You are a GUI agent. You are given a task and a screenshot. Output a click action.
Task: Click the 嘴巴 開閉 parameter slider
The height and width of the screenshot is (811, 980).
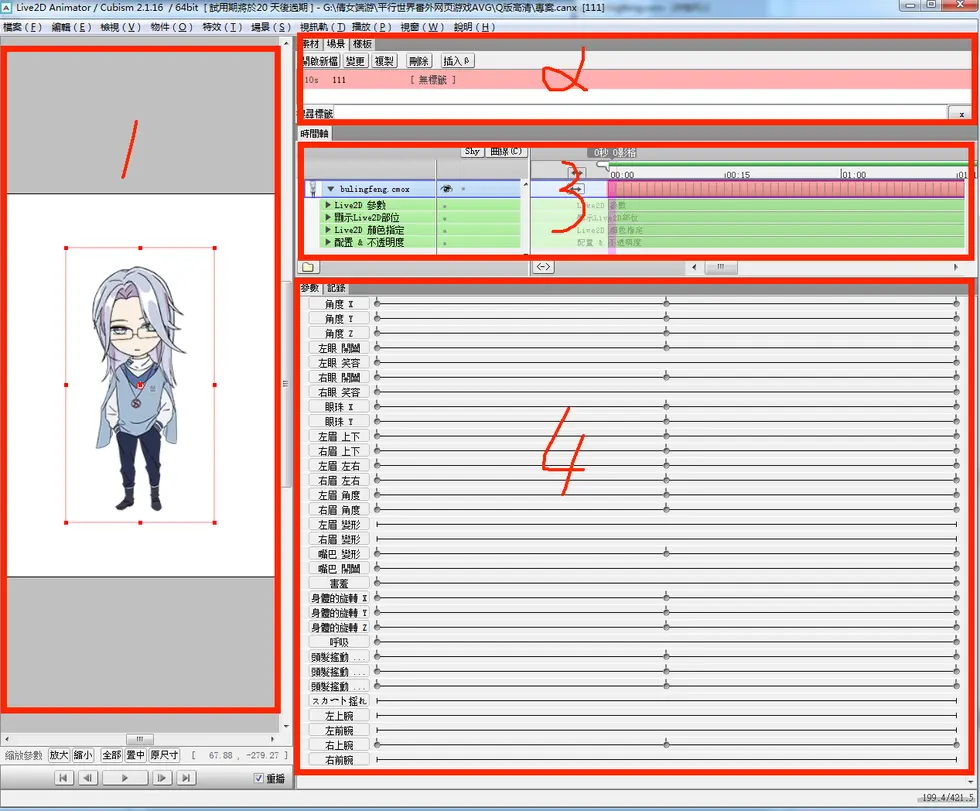[666, 567]
